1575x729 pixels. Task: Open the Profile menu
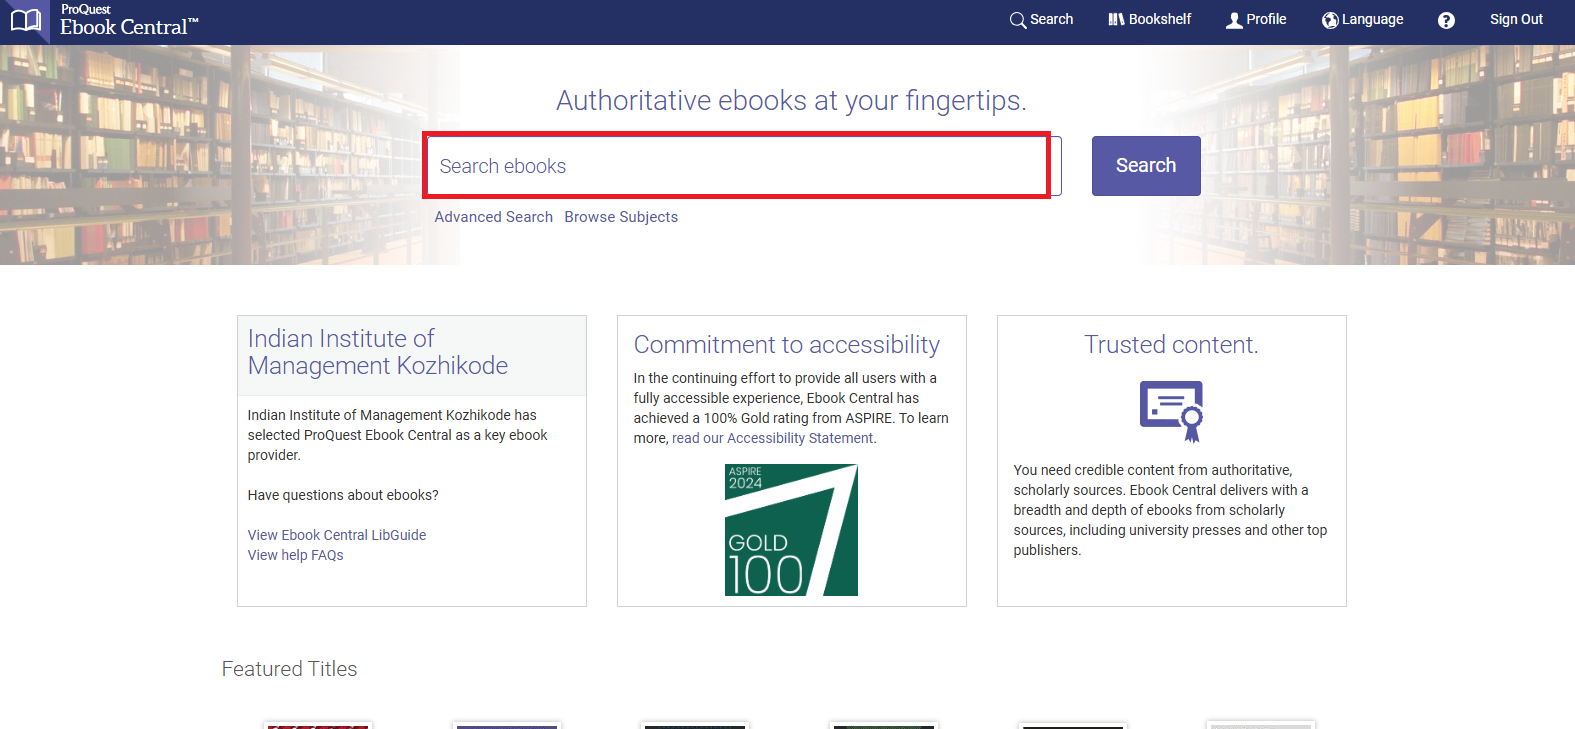tap(1256, 19)
